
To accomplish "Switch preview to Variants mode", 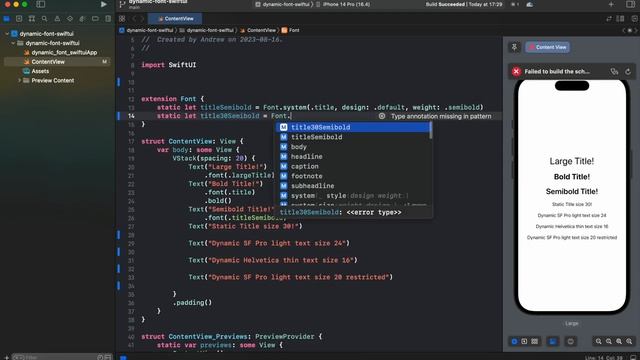I will [x=534, y=341].
